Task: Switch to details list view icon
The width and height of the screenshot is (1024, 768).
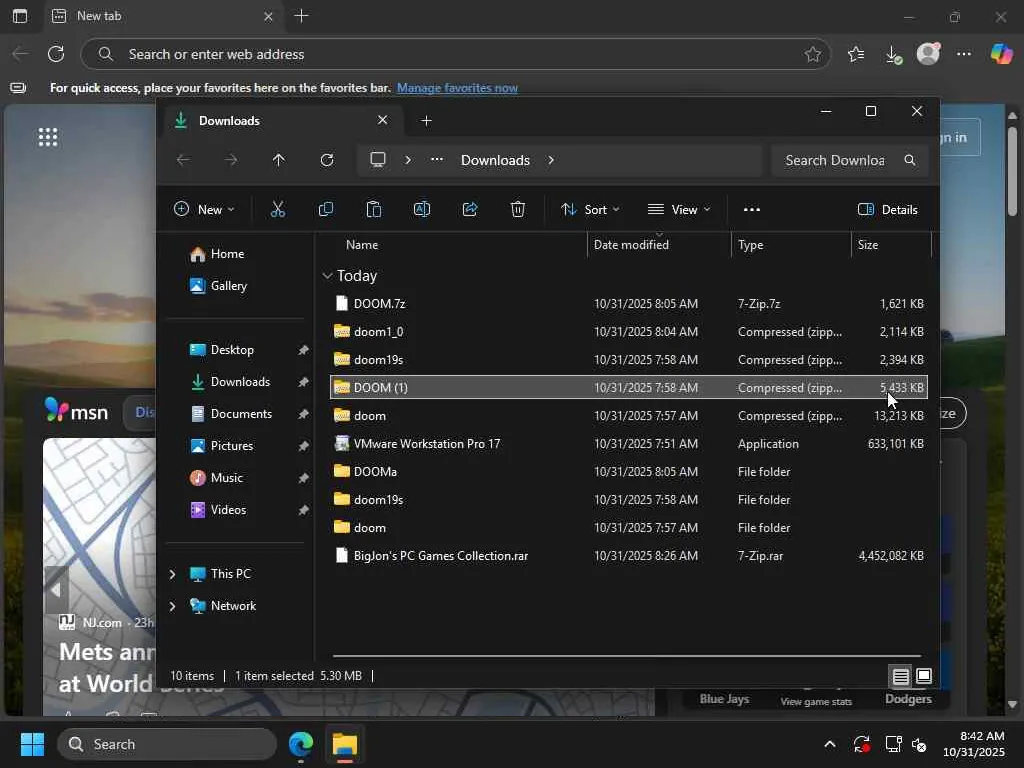Action: coord(901,677)
